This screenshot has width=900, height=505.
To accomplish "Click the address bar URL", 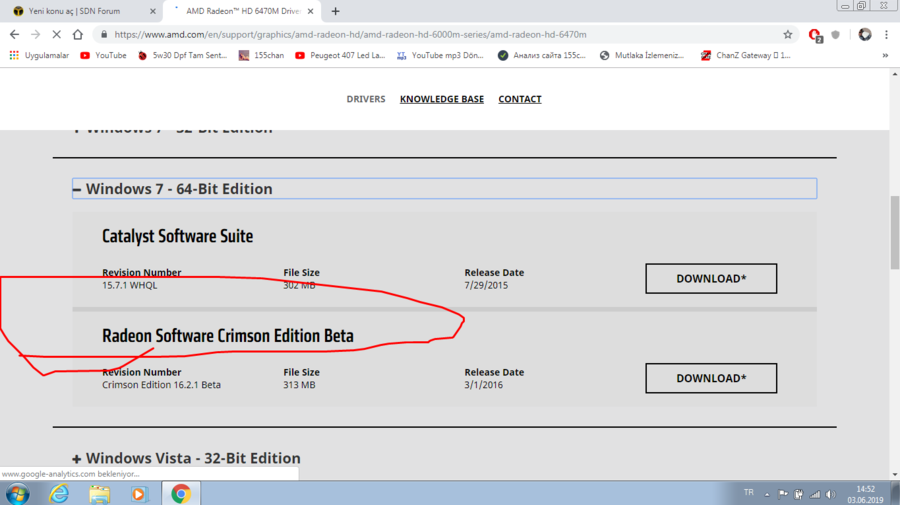I will pyautogui.click(x=350, y=34).
